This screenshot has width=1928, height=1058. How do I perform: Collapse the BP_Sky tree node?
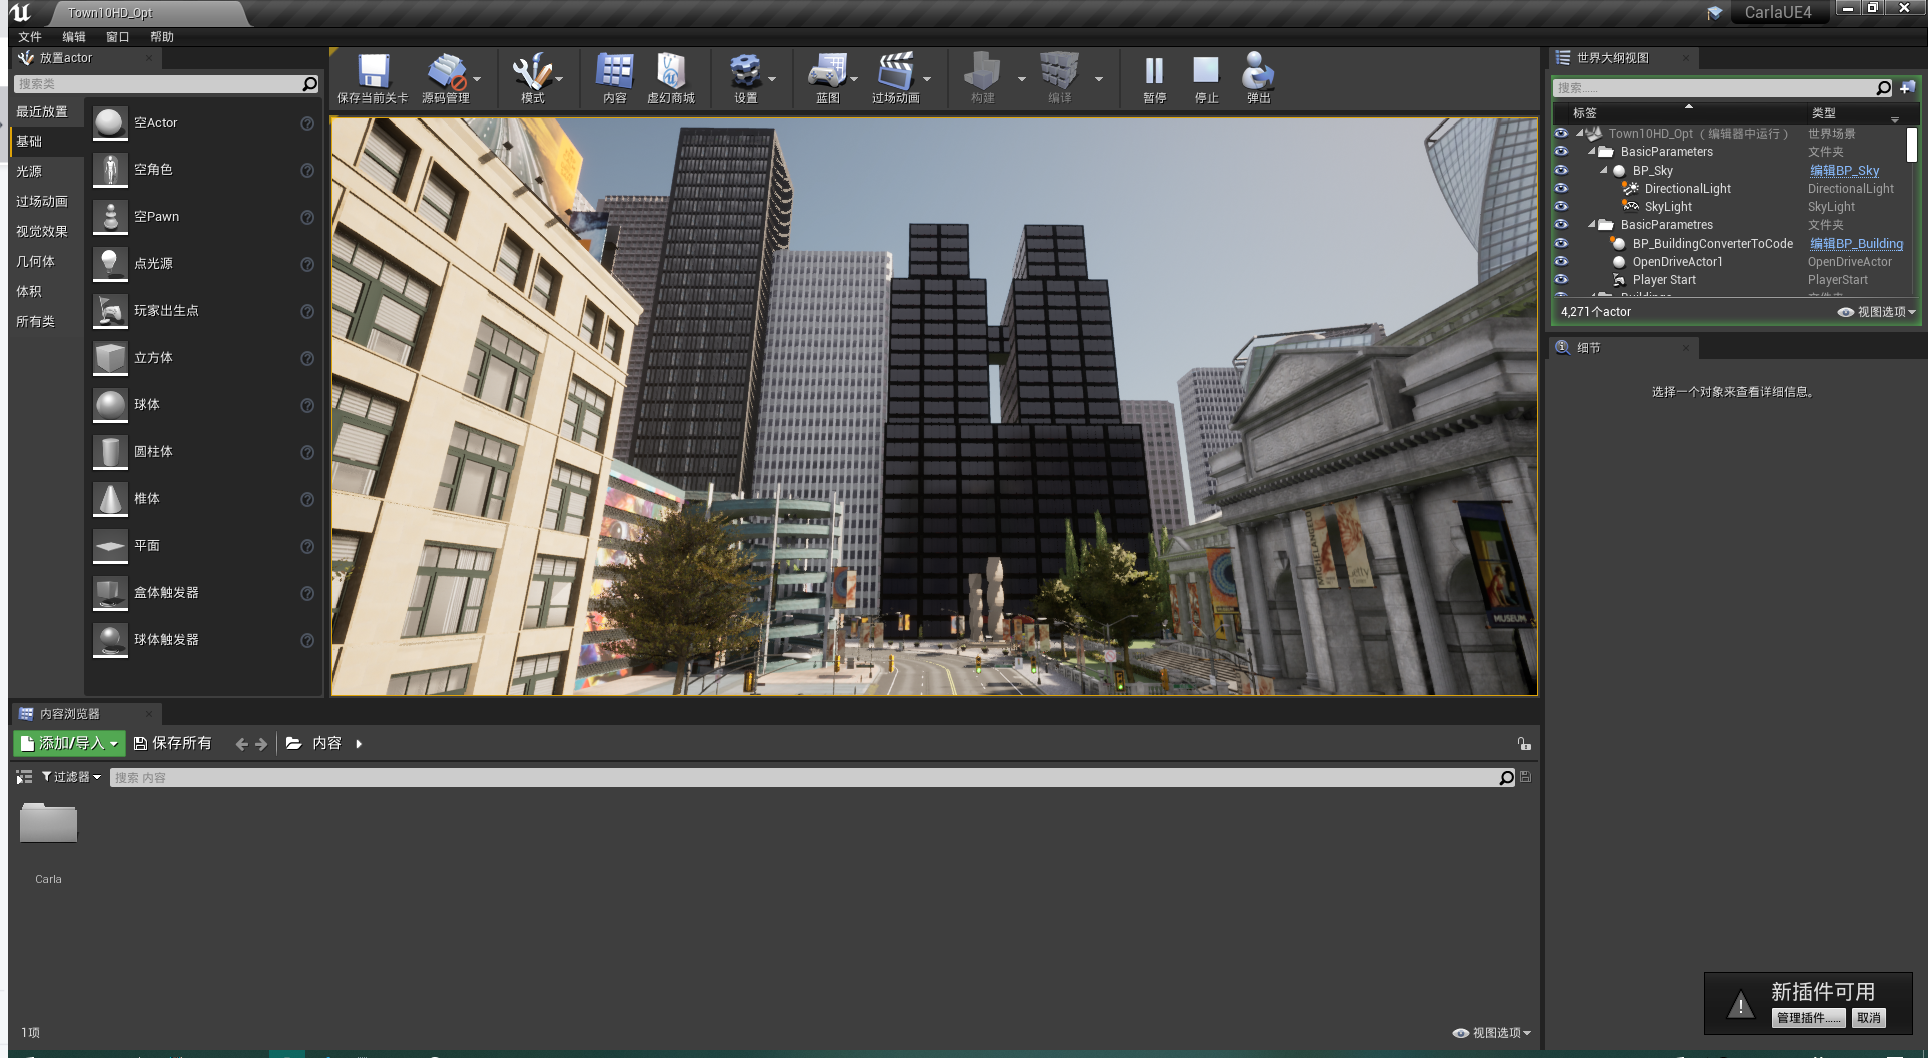1603,170
